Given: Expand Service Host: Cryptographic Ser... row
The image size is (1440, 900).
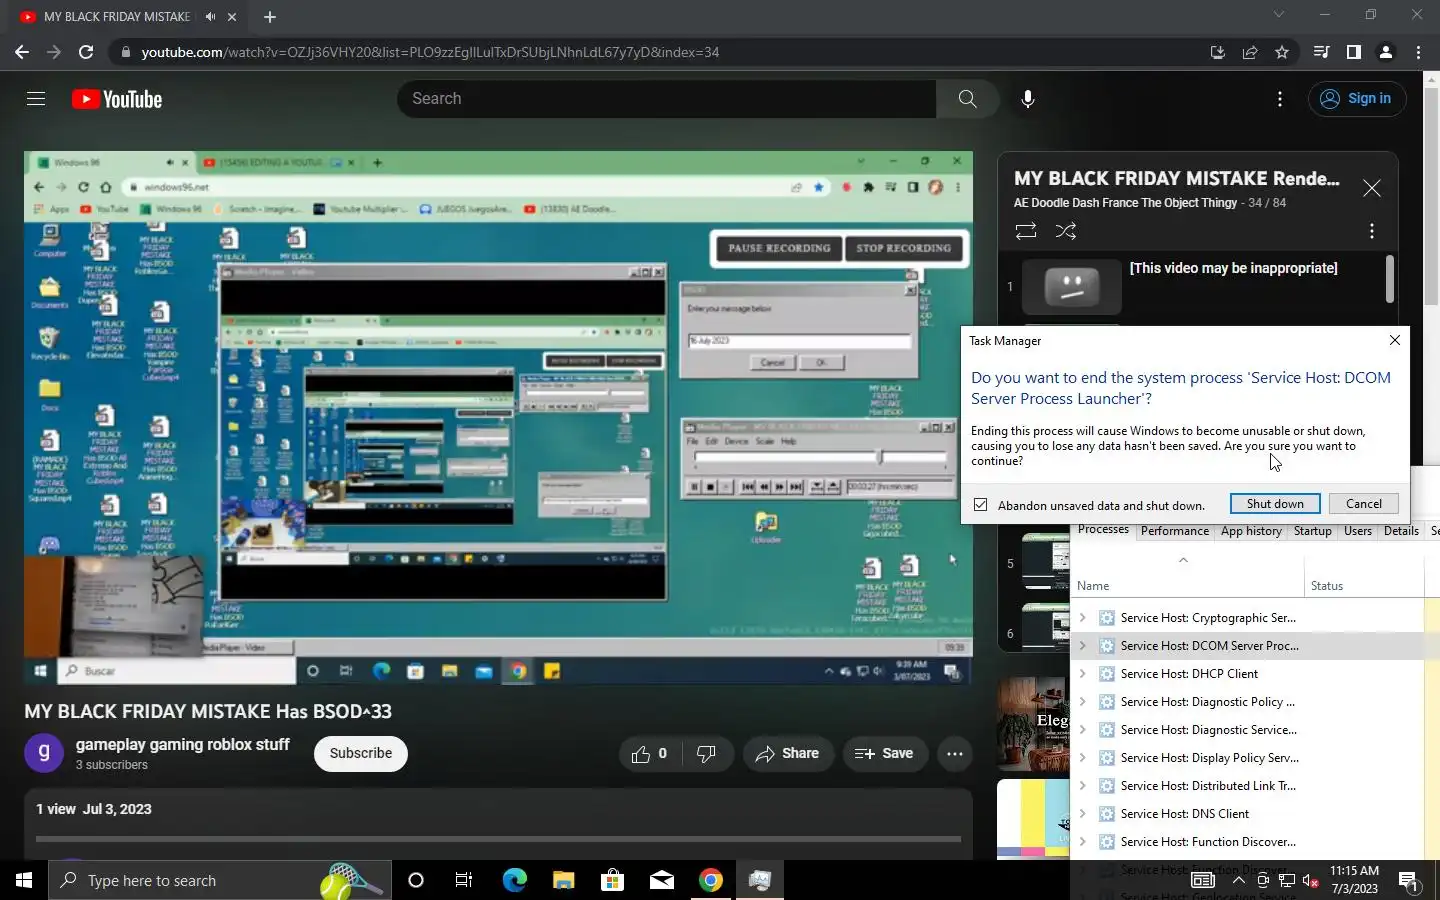Looking at the screenshot, I should (x=1082, y=618).
